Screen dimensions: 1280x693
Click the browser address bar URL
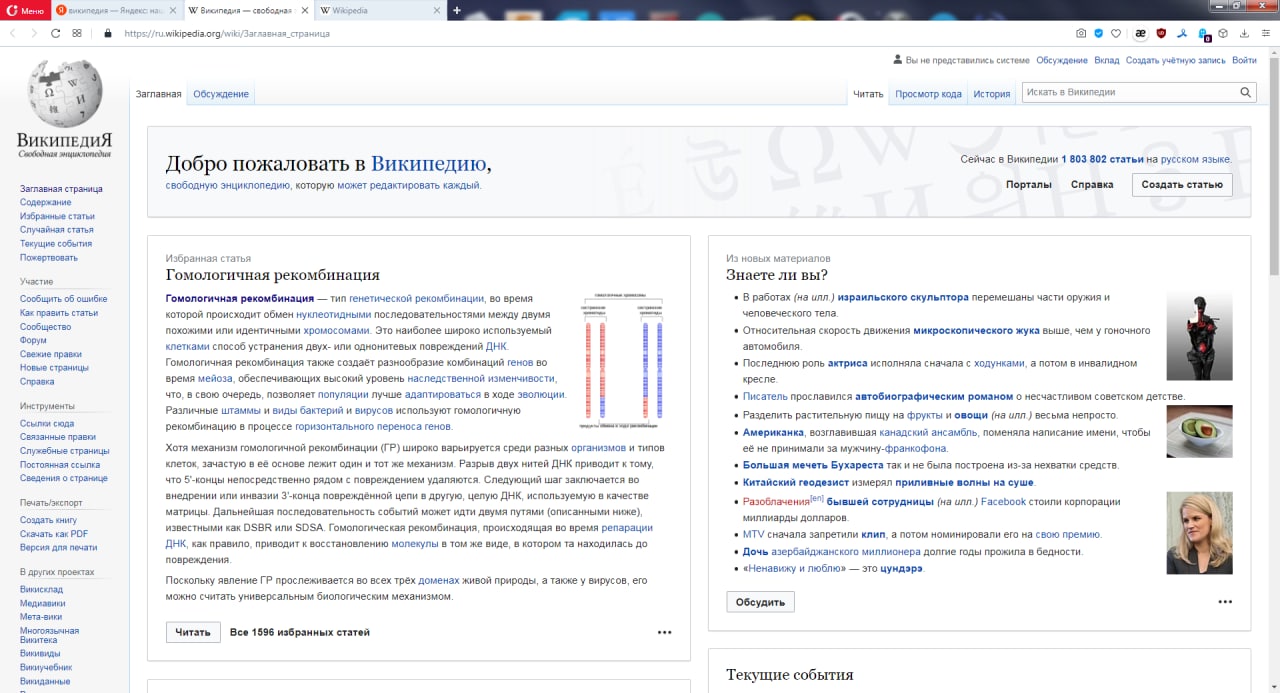tap(227, 33)
